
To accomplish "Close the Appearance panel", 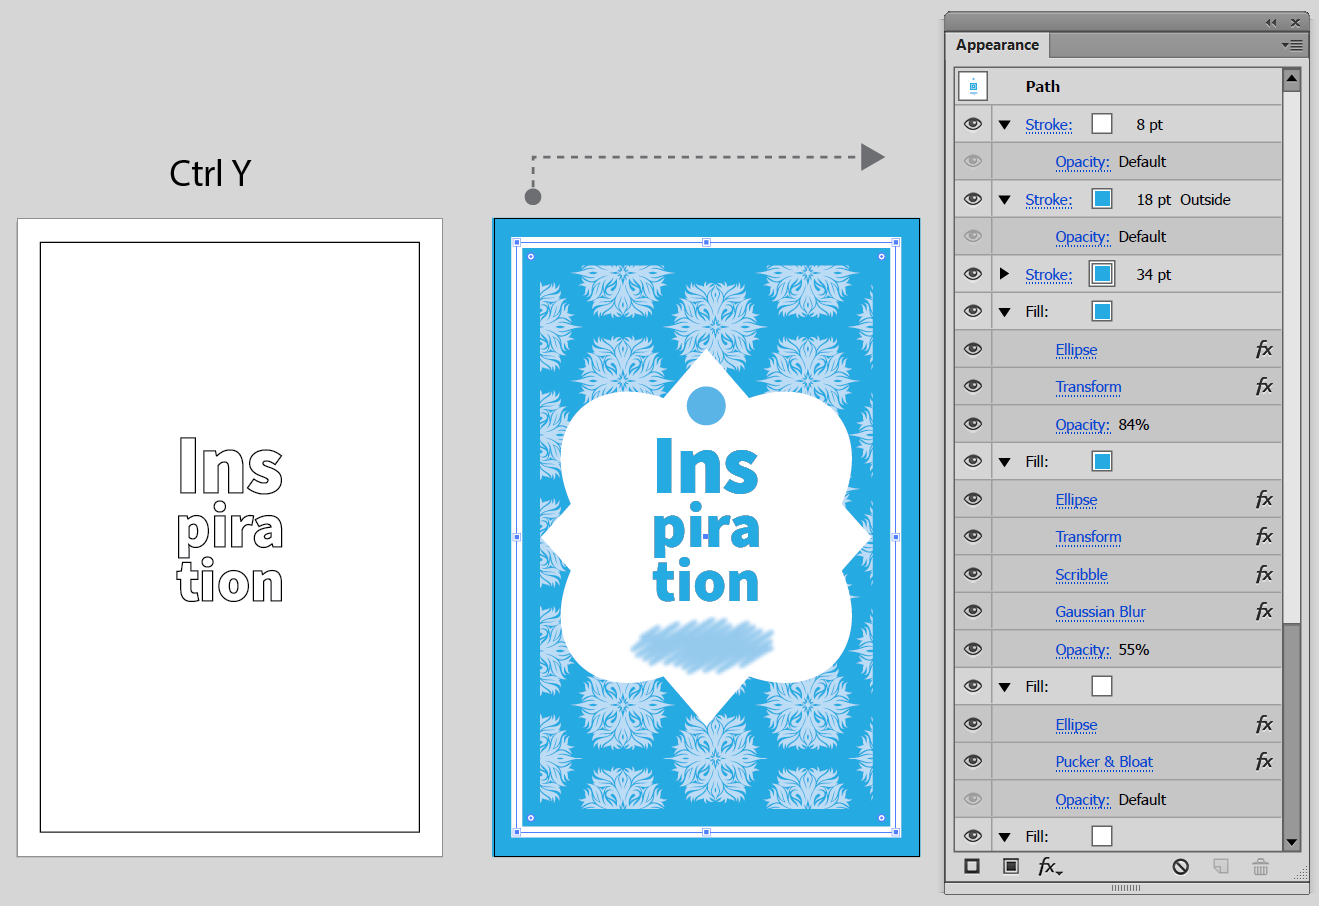I will click(1296, 22).
